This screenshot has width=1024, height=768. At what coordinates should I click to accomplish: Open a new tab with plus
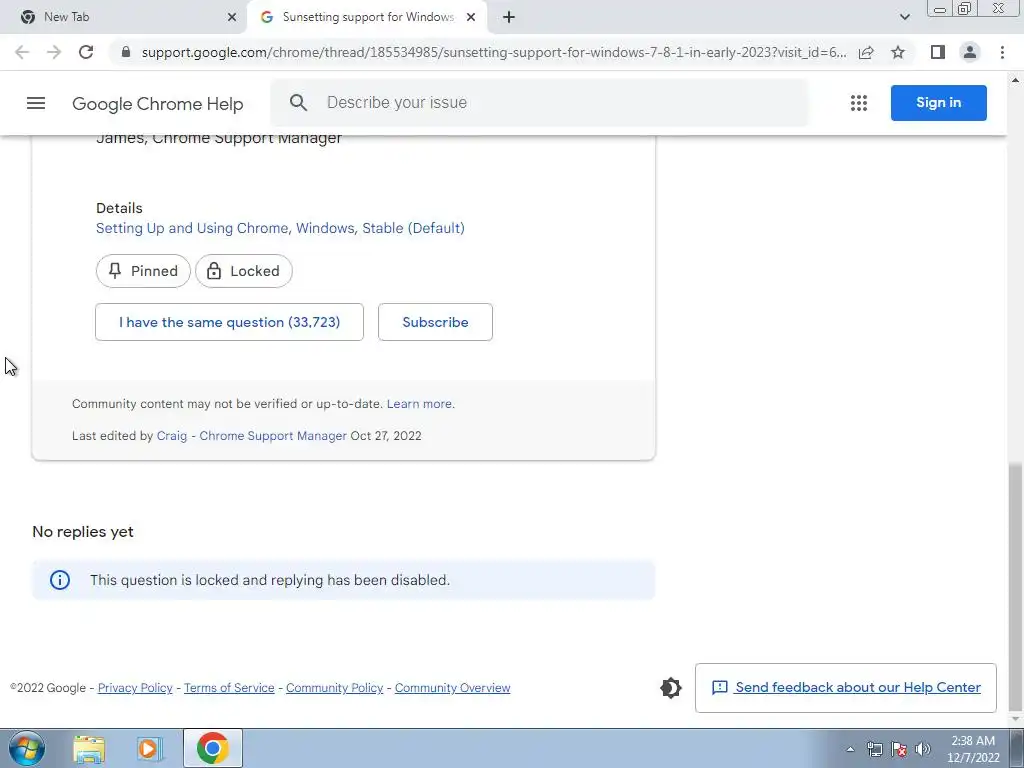(509, 18)
